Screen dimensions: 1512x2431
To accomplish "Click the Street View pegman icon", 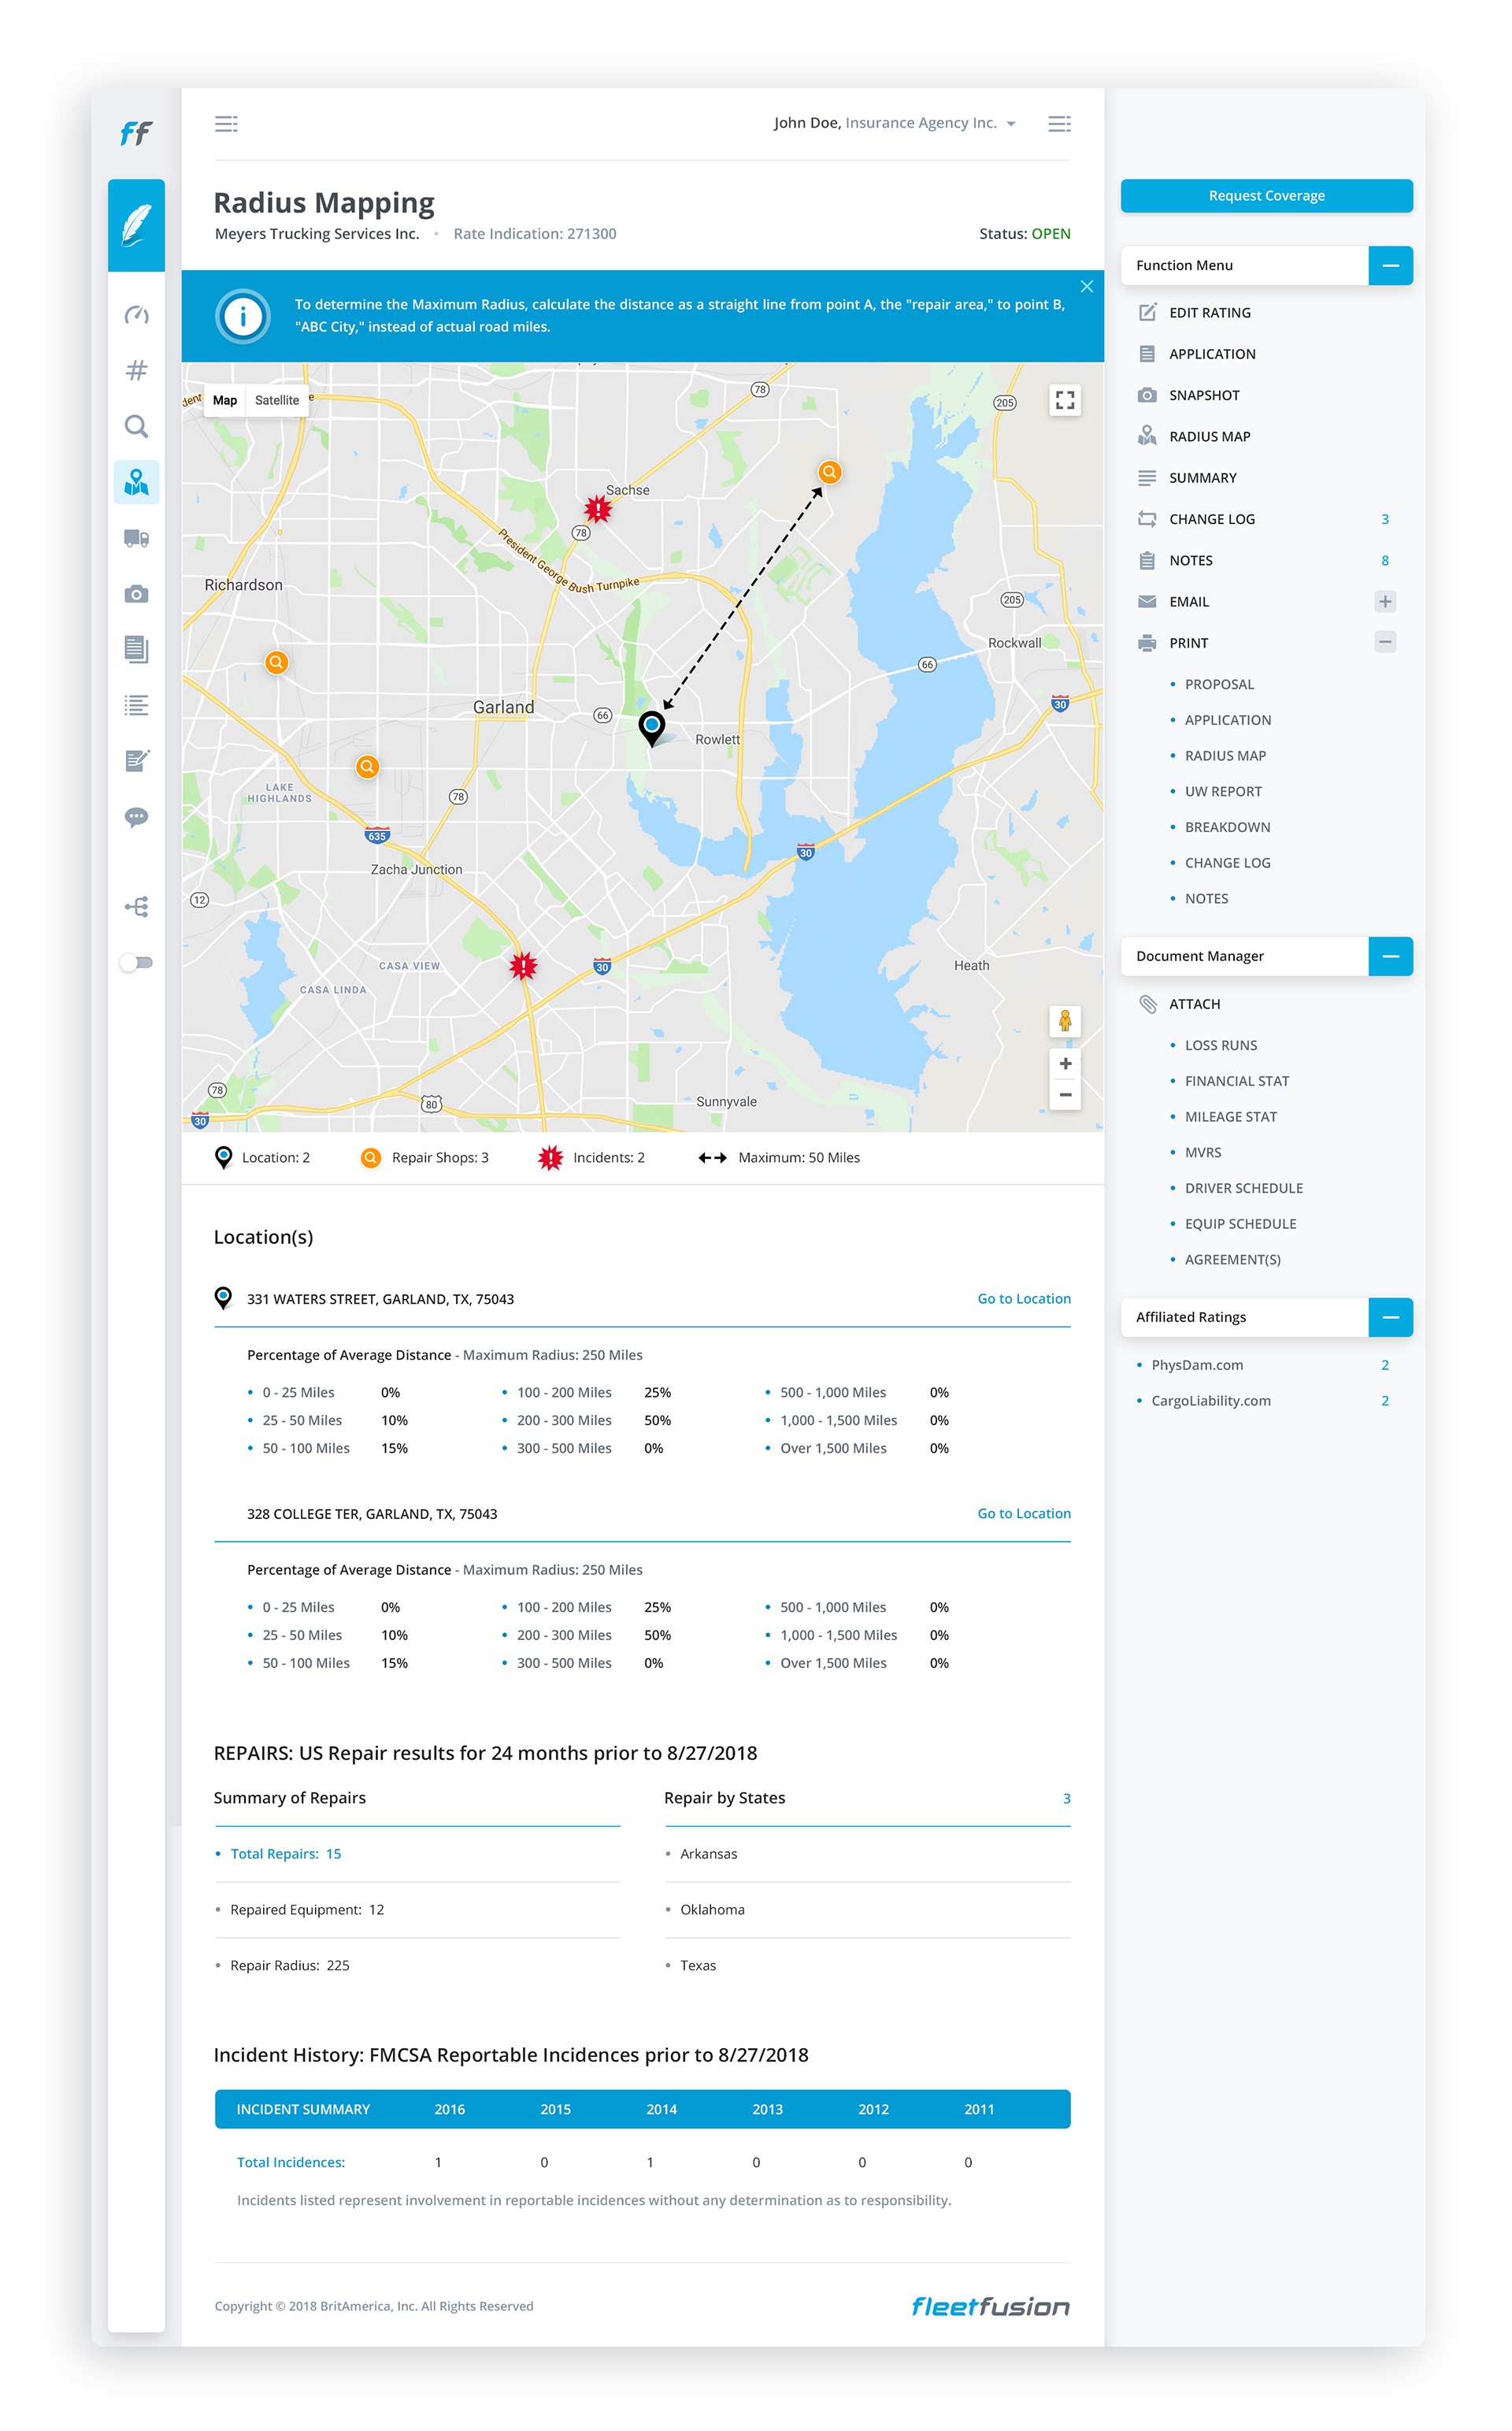I will click(x=1065, y=1021).
